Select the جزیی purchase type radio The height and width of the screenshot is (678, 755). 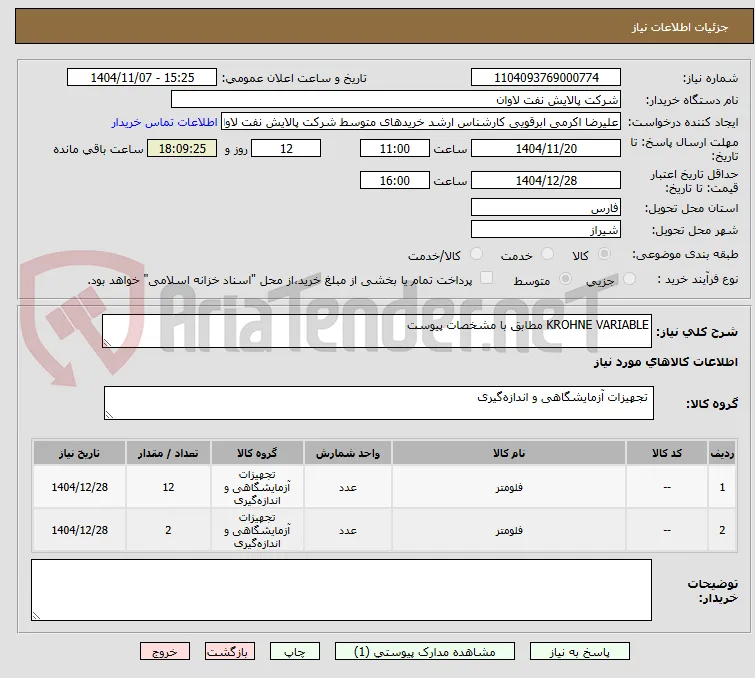point(629,279)
